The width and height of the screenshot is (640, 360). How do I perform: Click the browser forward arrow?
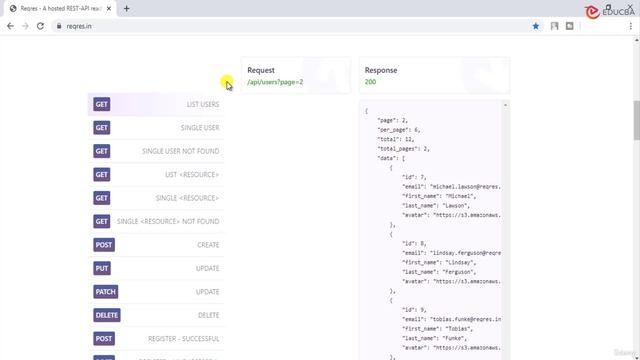pyautogui.click(x=25, y=26)
